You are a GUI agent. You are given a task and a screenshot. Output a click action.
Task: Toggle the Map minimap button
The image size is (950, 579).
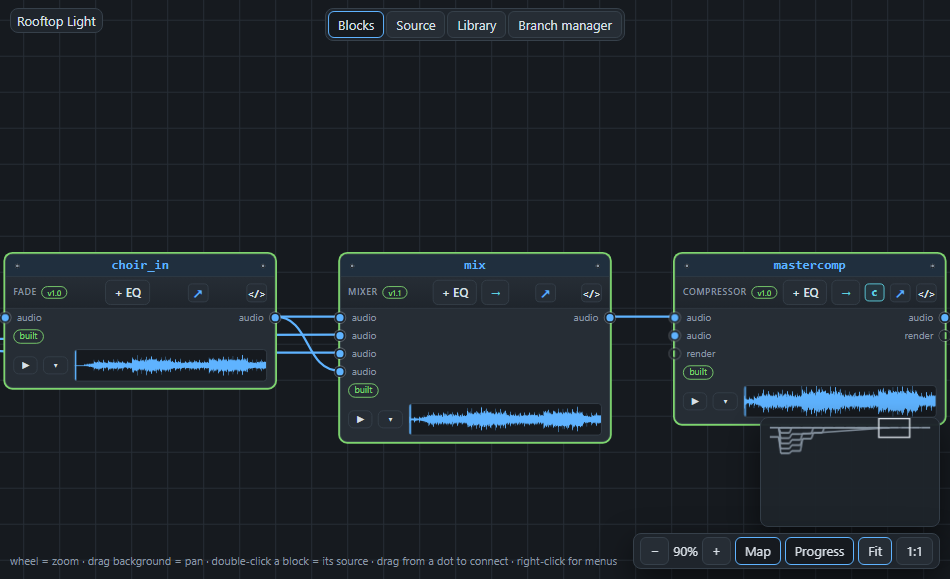coord(757,551)
